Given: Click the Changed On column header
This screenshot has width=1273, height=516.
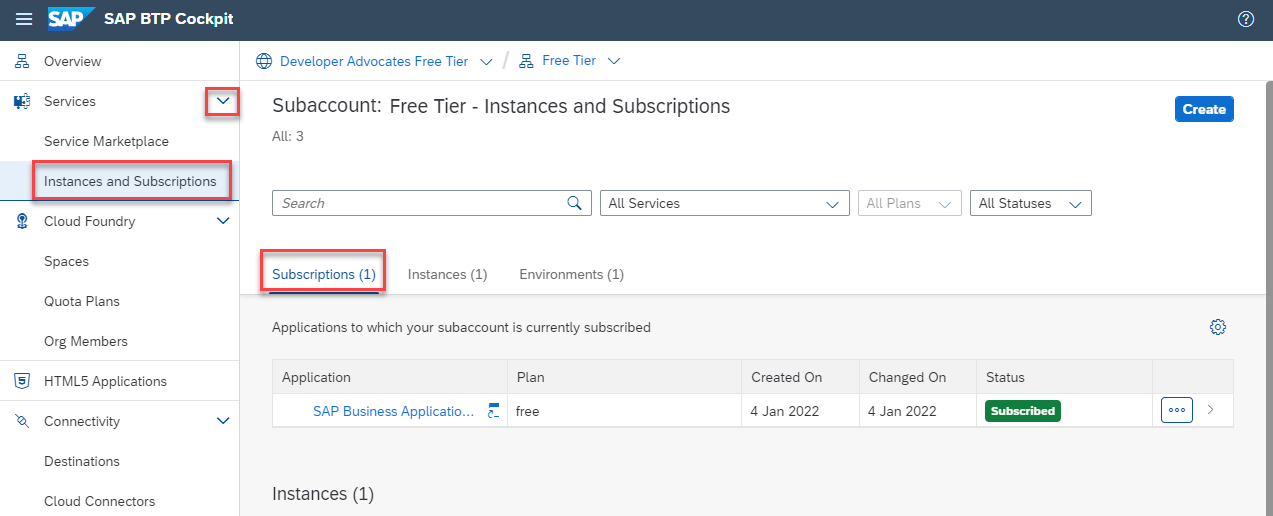Looking at the screenshot, I should 918,377.
